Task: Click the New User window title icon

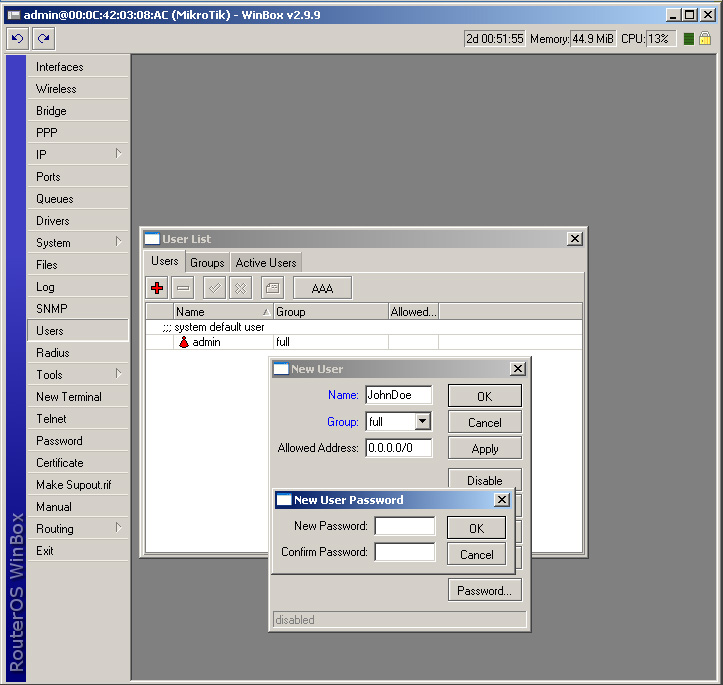Action: pyautogui.click(x=281, y=369)
